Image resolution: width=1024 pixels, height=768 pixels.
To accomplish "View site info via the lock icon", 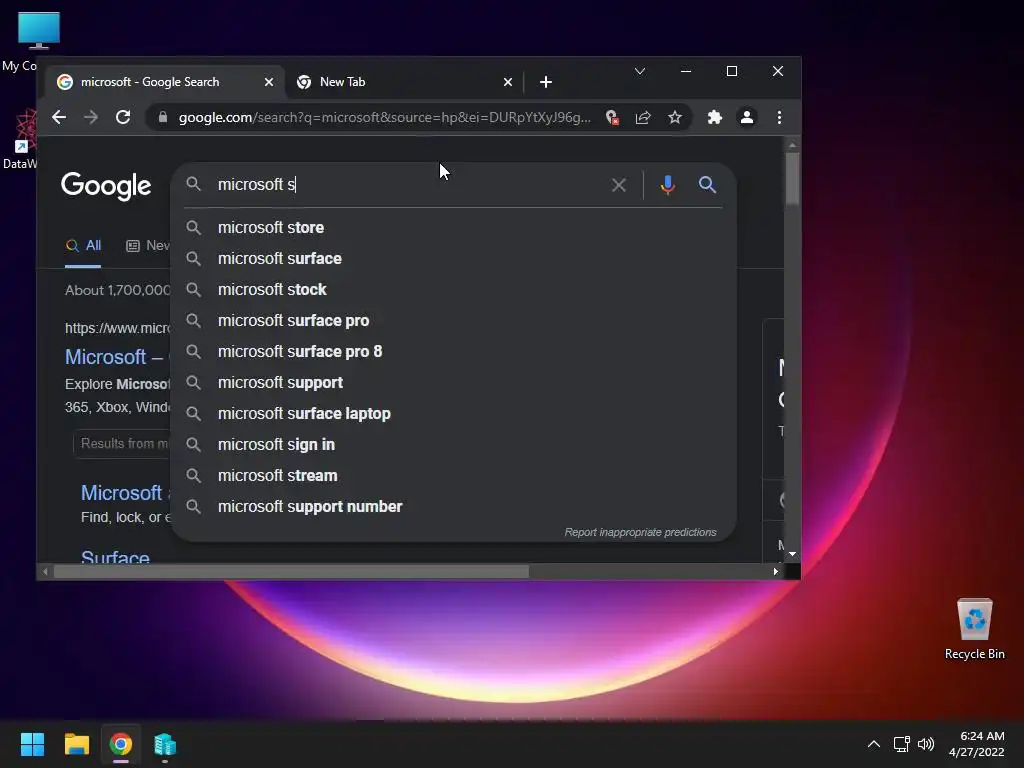I will point(163,118).
